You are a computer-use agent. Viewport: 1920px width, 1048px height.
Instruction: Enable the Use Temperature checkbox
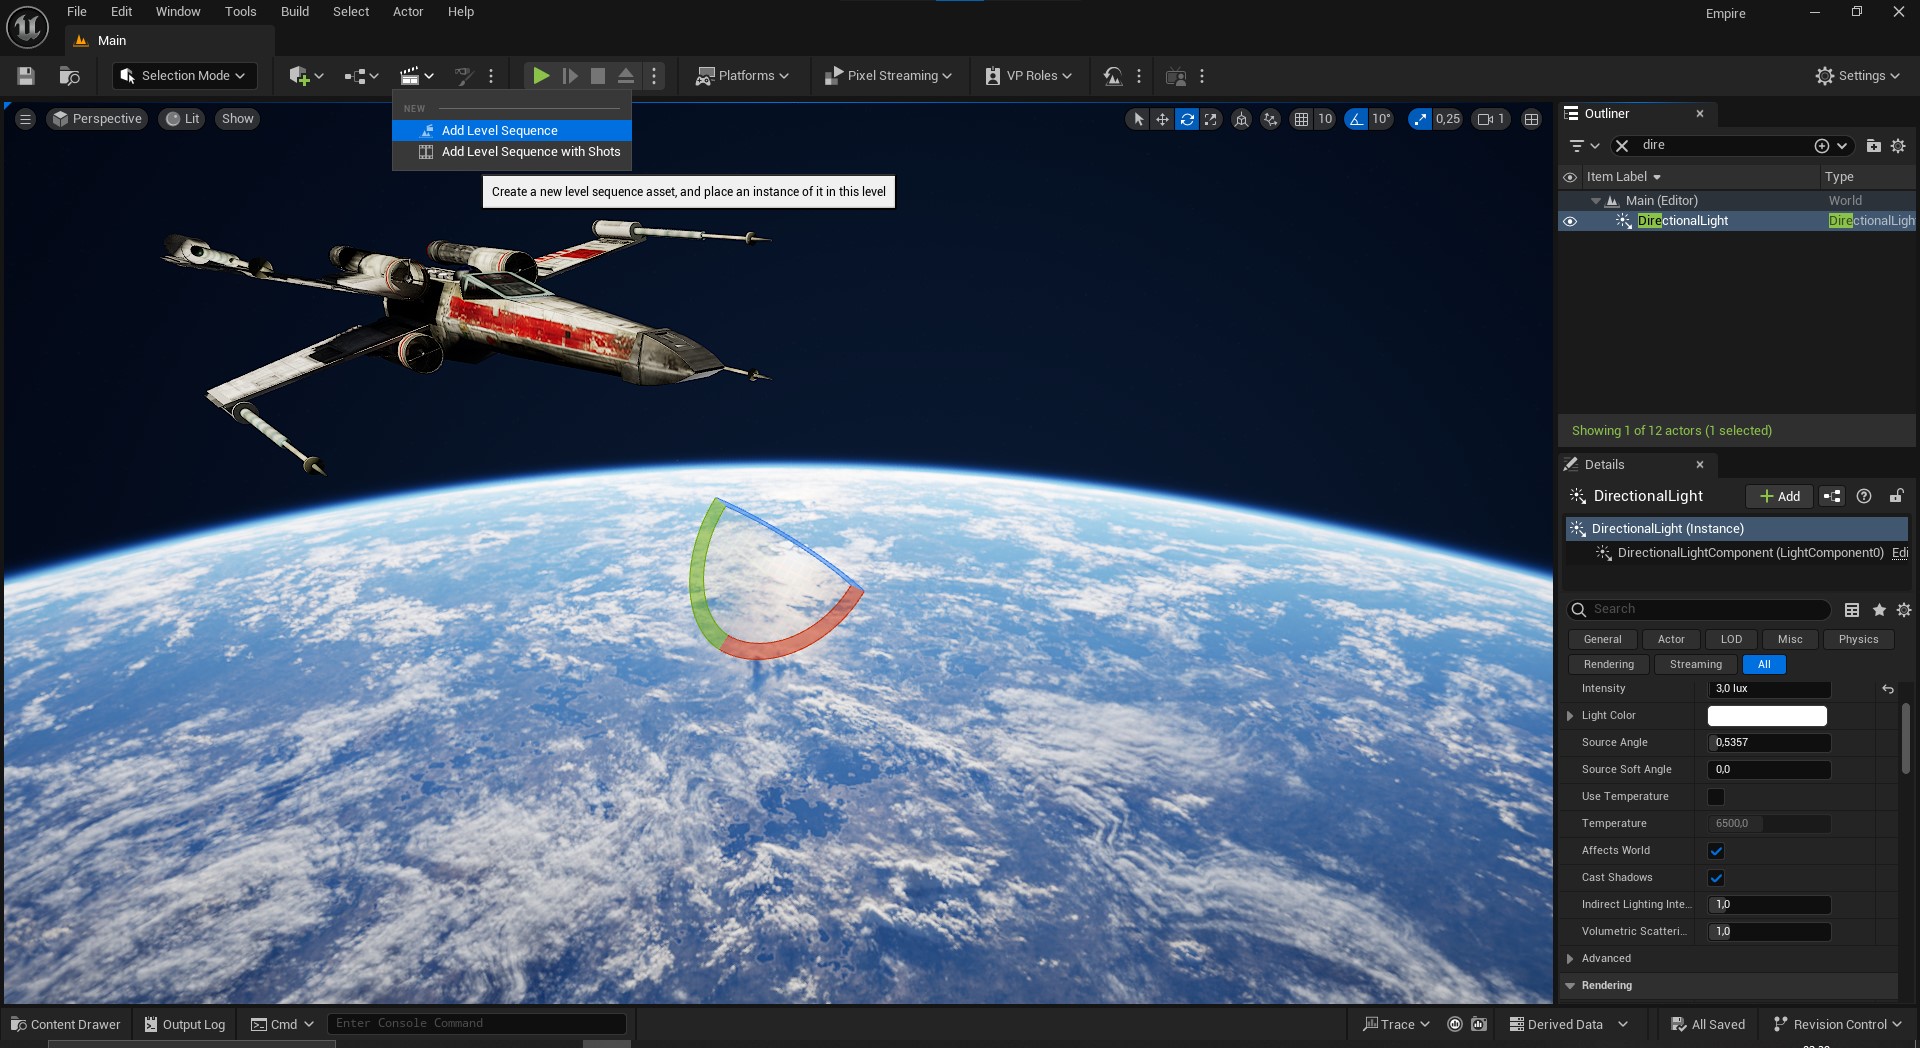point(1716,797)
